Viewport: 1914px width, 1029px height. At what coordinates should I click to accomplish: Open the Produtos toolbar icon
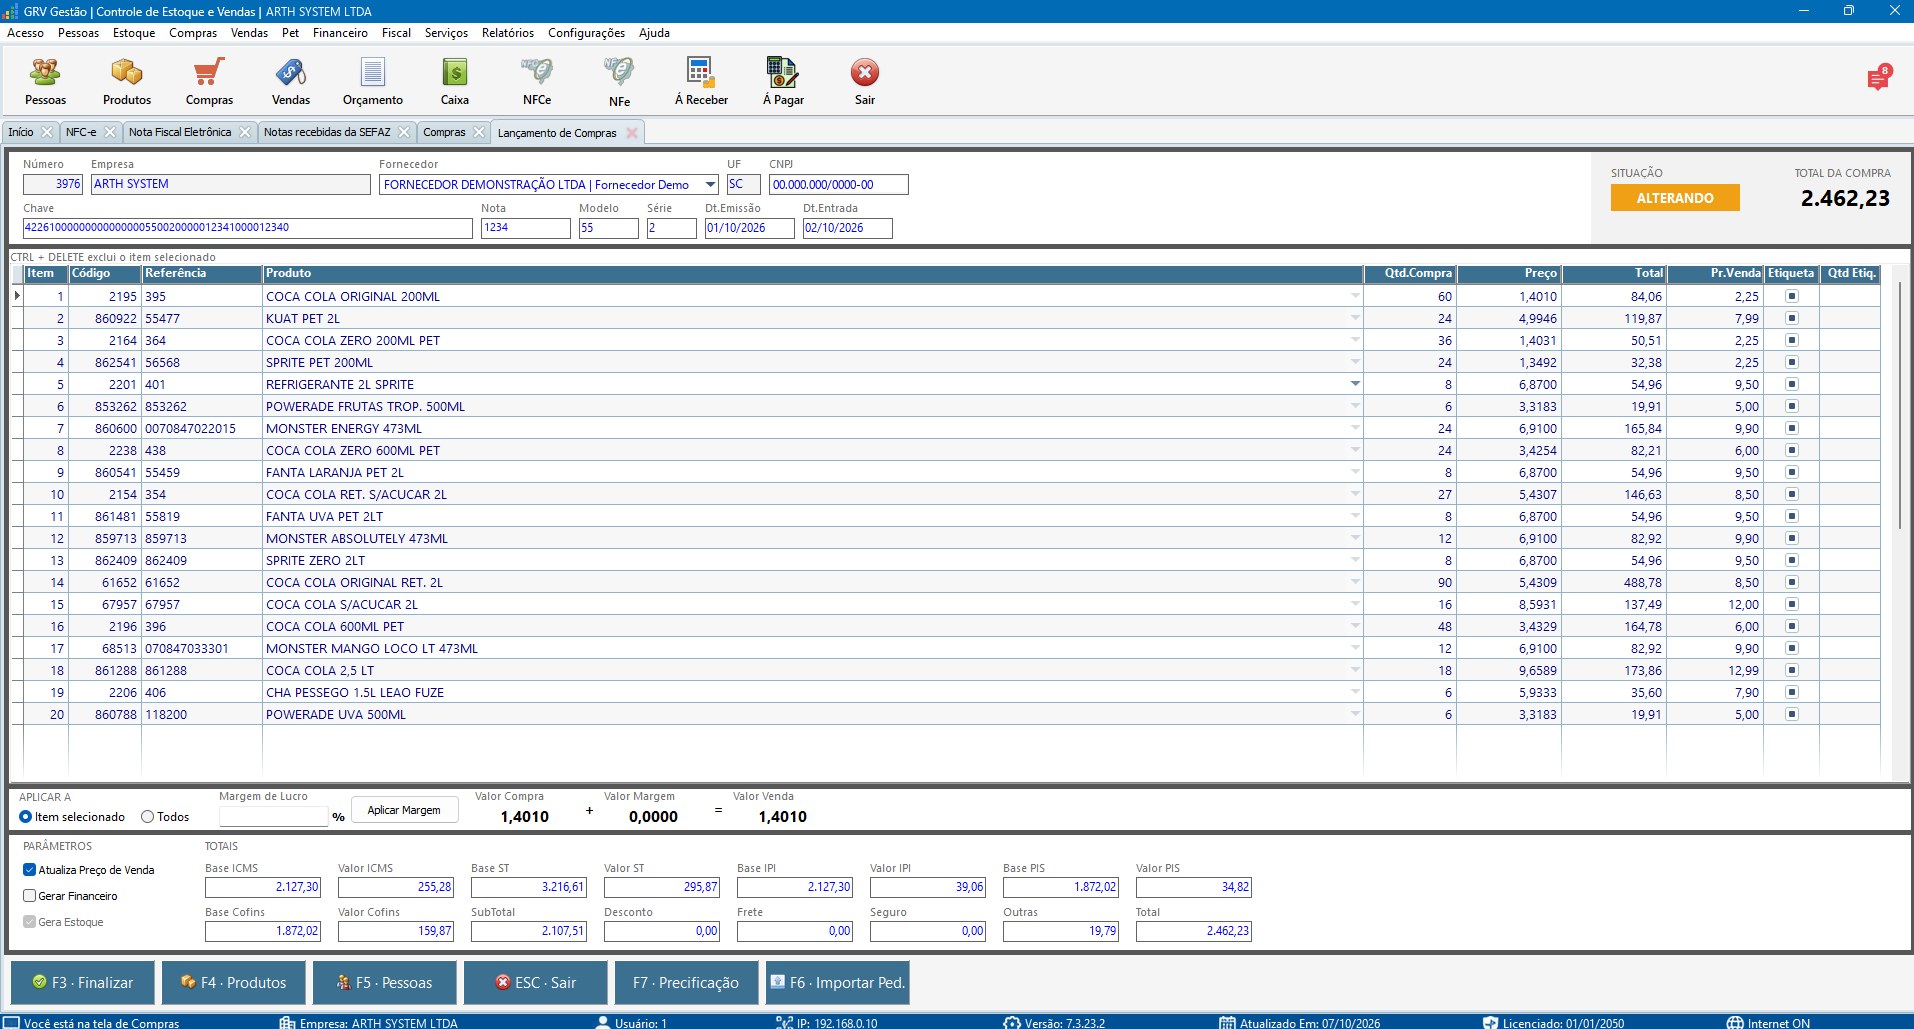[127, 81]
